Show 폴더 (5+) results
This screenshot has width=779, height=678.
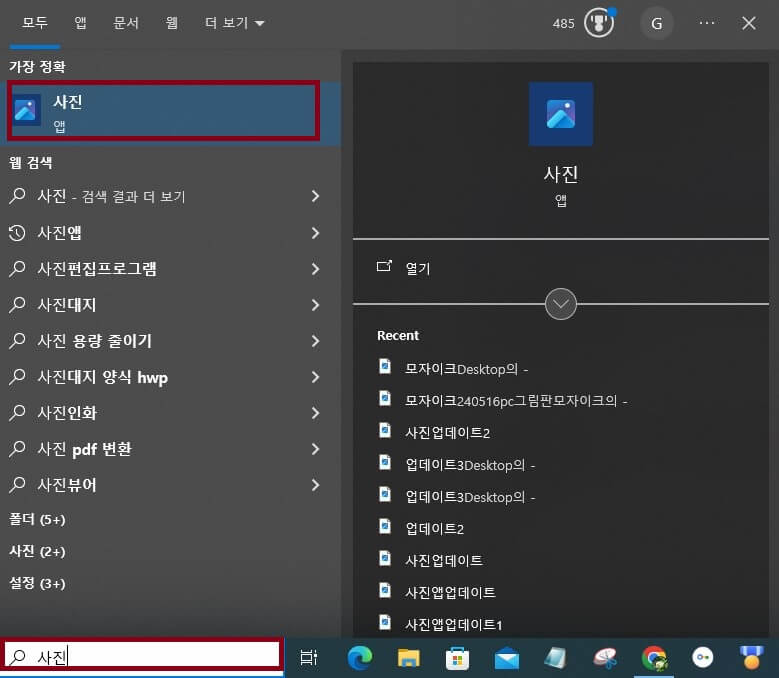point(37,520)
